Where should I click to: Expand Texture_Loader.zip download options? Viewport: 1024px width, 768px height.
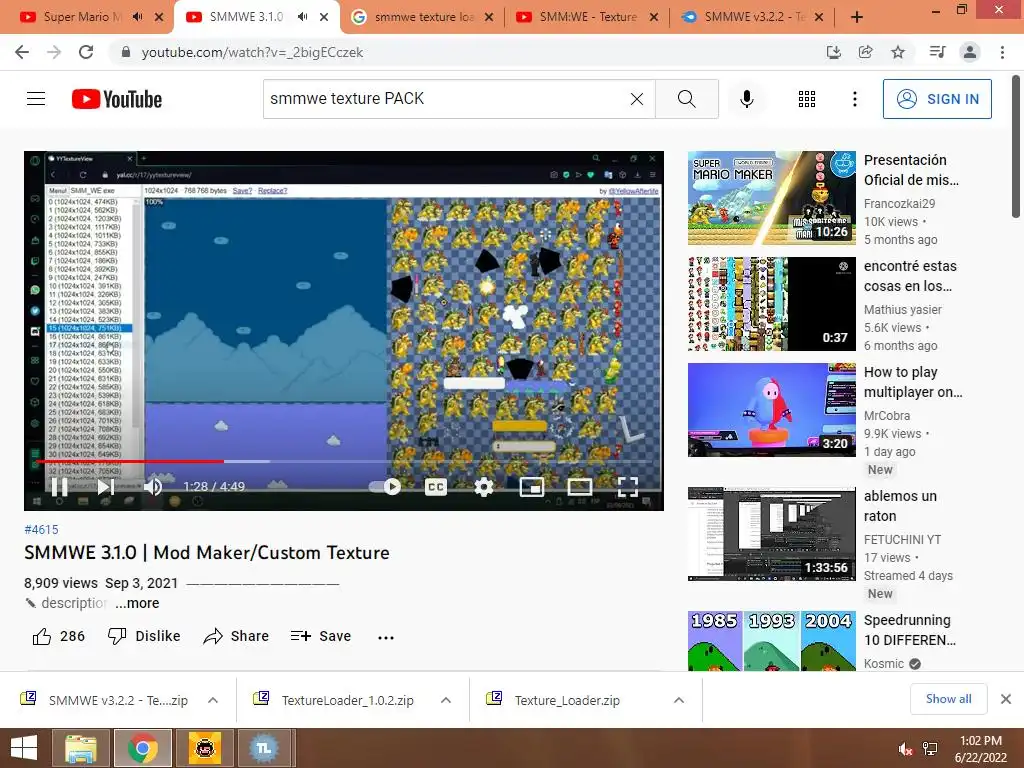tap(679, 700)
